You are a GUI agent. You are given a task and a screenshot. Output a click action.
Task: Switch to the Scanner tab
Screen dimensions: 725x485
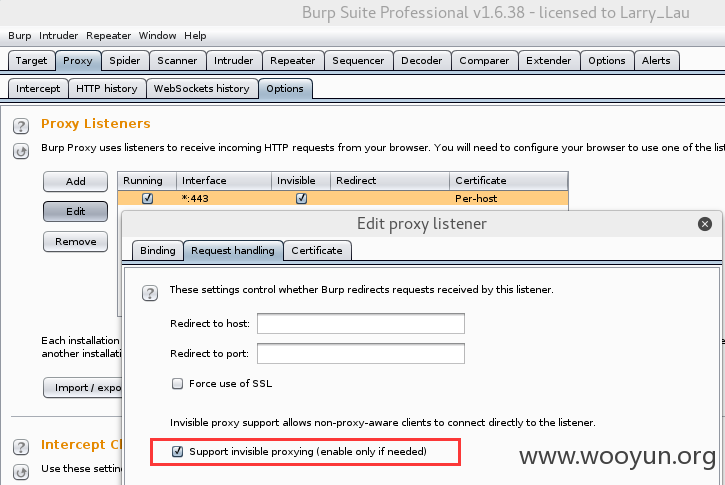[x=177, y=61]
